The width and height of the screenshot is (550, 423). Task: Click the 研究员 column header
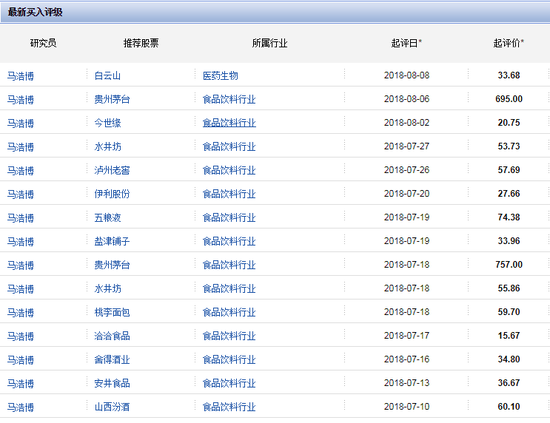click(43, 43)
